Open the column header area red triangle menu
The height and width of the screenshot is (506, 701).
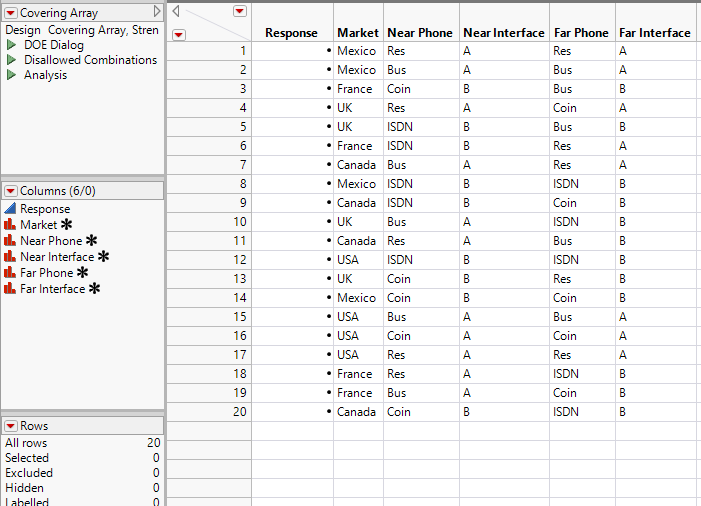239,11
